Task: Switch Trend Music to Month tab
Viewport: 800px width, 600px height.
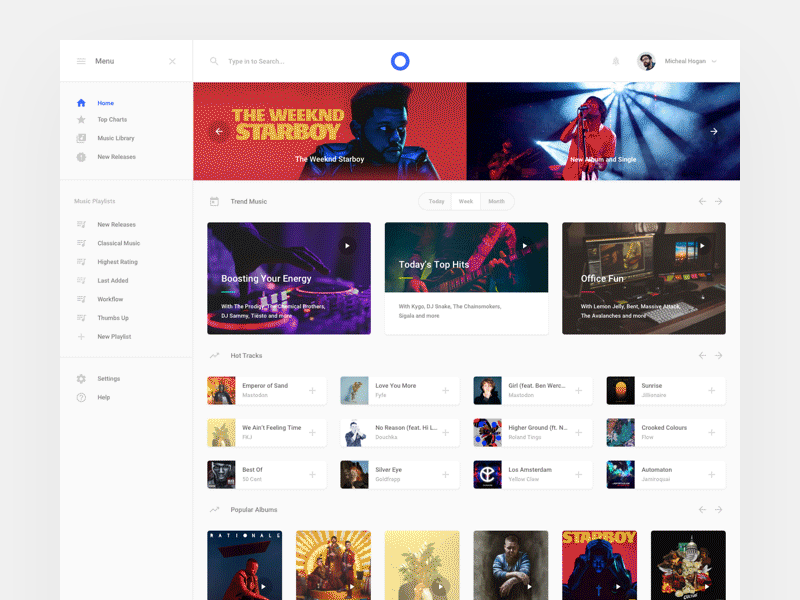Action: 496,202
